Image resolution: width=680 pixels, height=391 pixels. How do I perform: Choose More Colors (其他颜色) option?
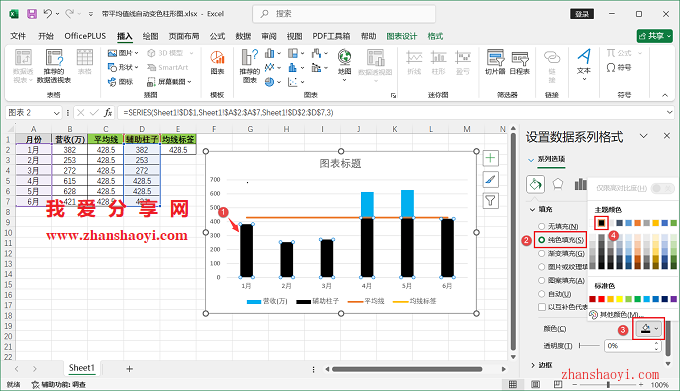[618, 314]
